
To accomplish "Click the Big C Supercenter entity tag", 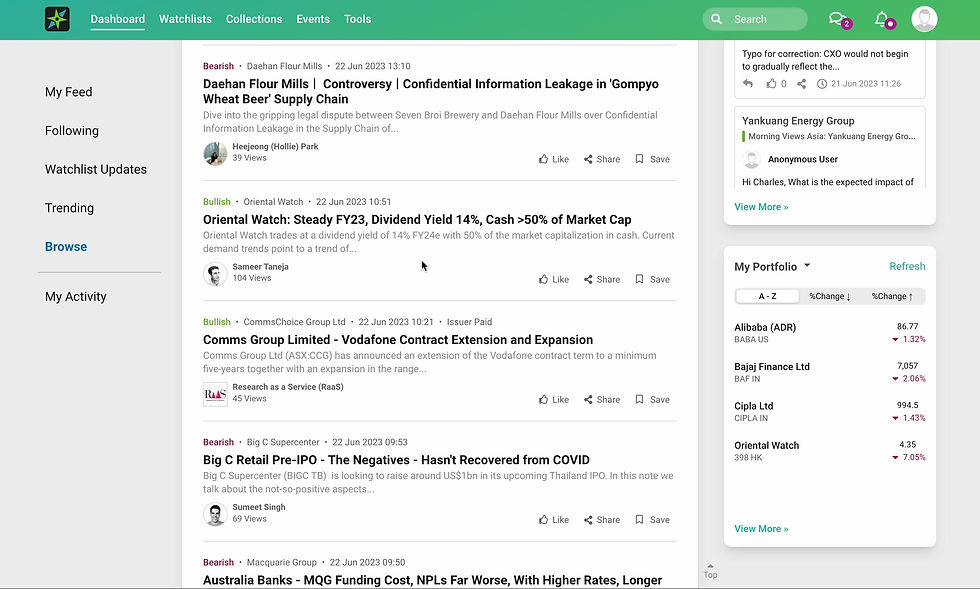I will point(282,442).
